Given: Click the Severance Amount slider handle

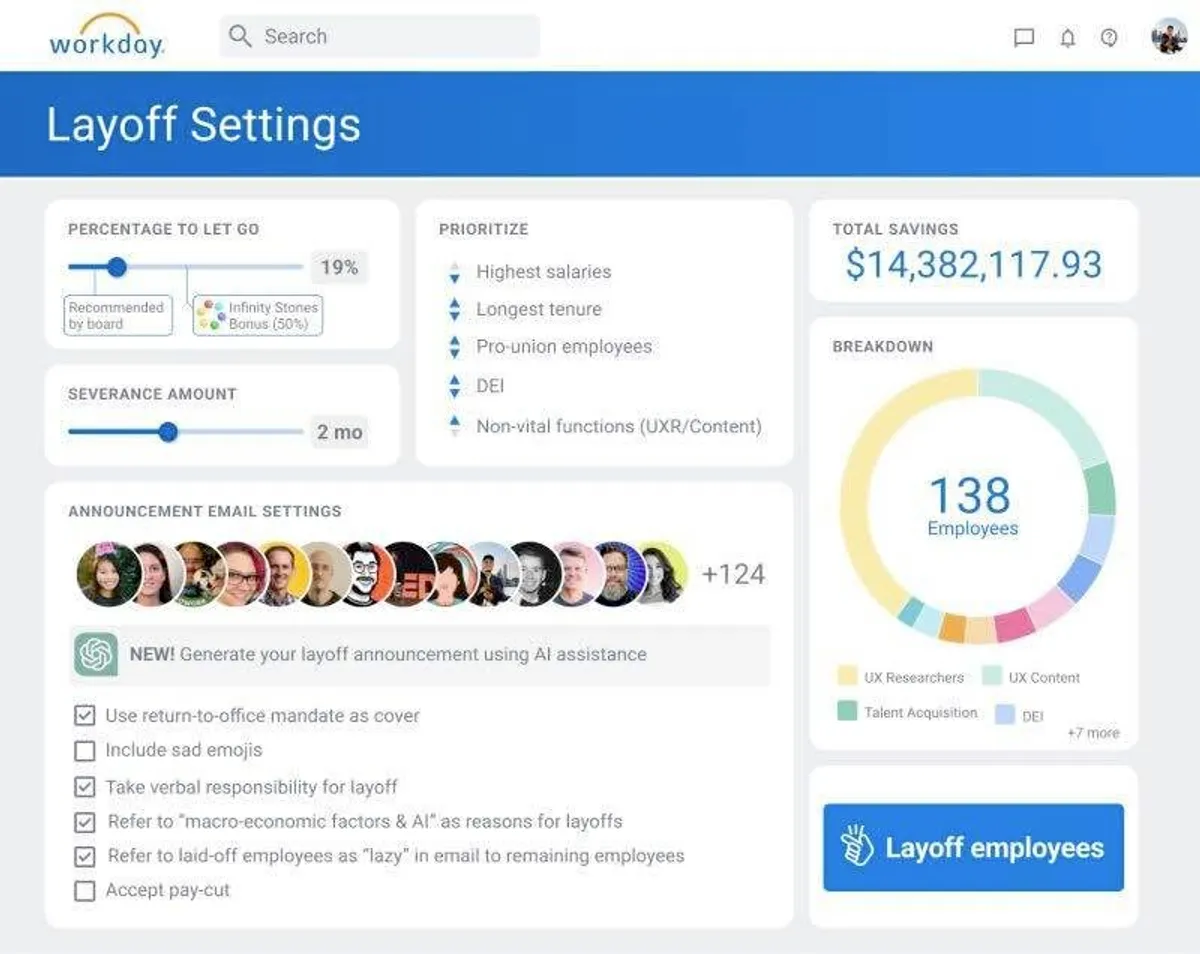Looking at the screenshot, I should [x=168, y=432].
